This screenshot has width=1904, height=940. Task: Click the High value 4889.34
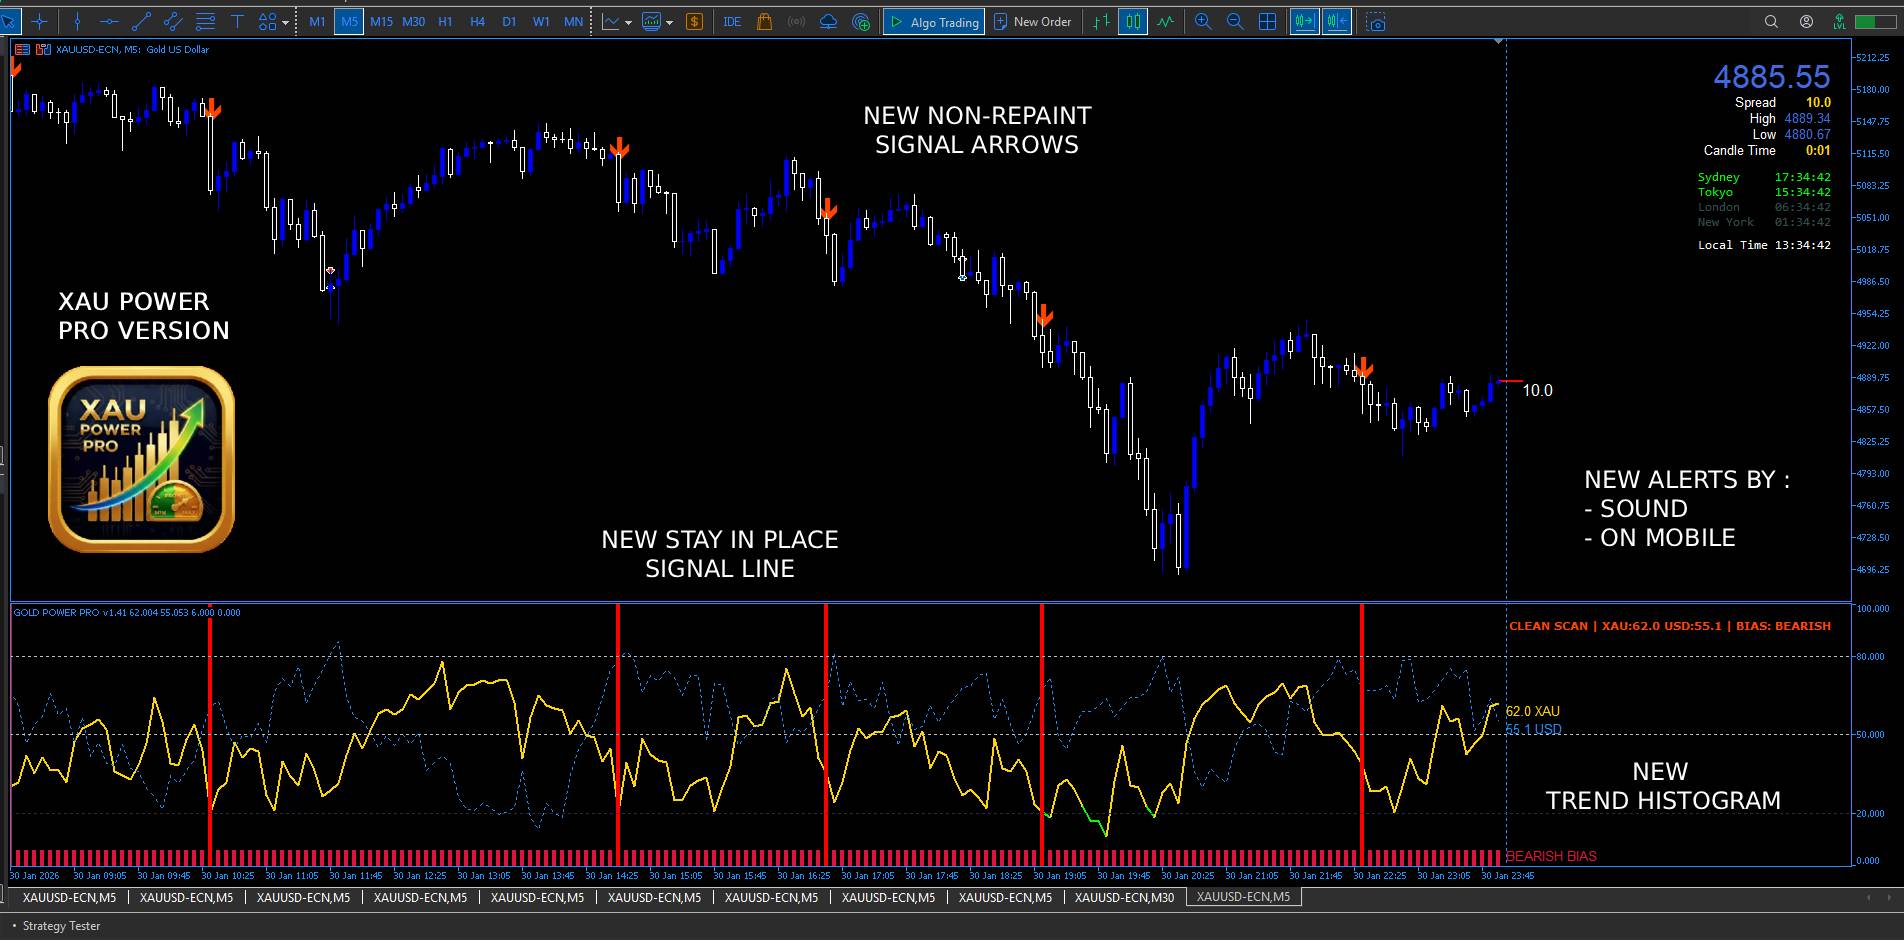point(1807,118)
